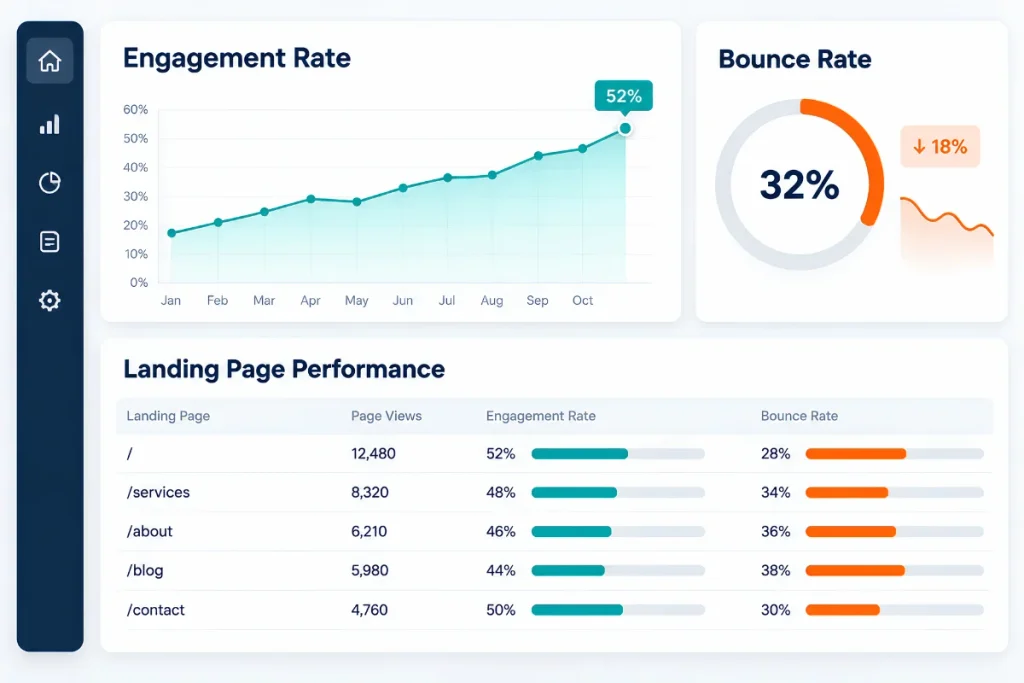
Task: Click the 32% bounce rate donut value
Action: pyautogui.click(x=799, y=184)
